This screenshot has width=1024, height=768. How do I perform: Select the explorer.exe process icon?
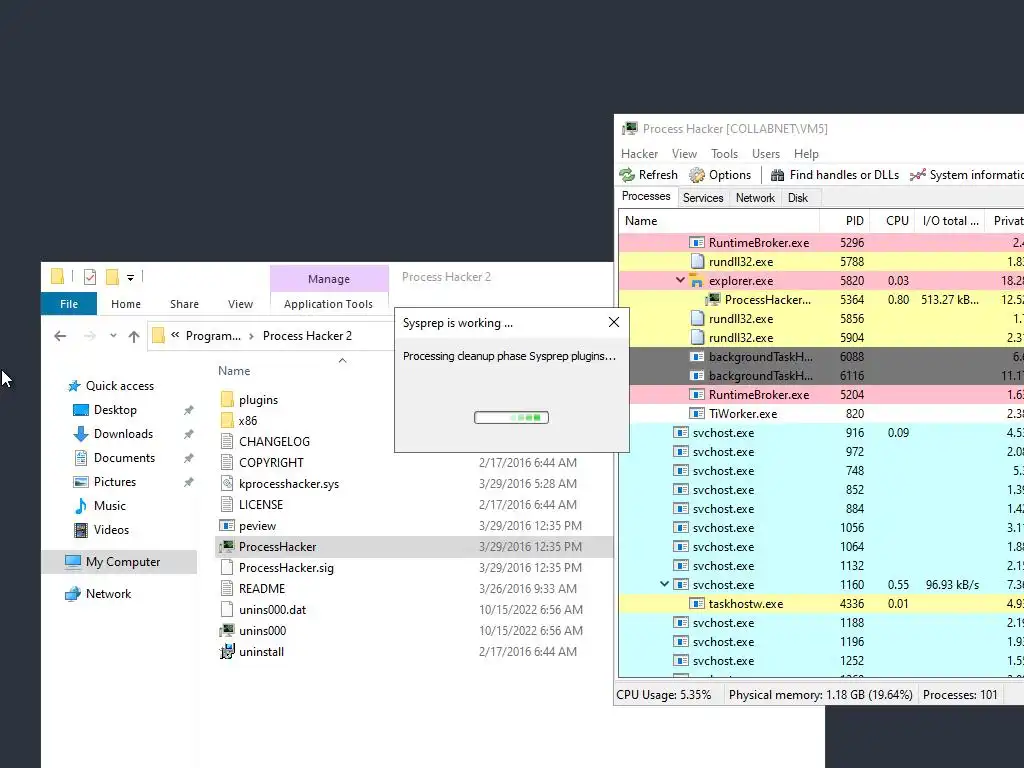tap(696, 281)
